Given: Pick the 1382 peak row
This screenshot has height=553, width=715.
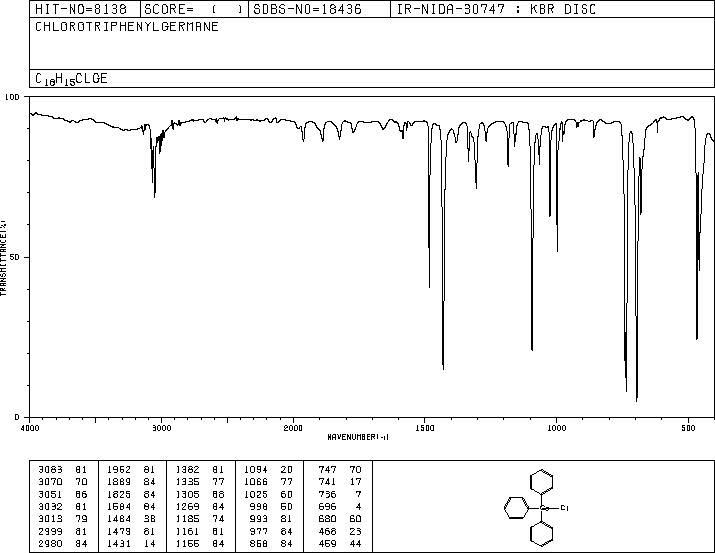Looking at the screenshot, I should 200,470.
